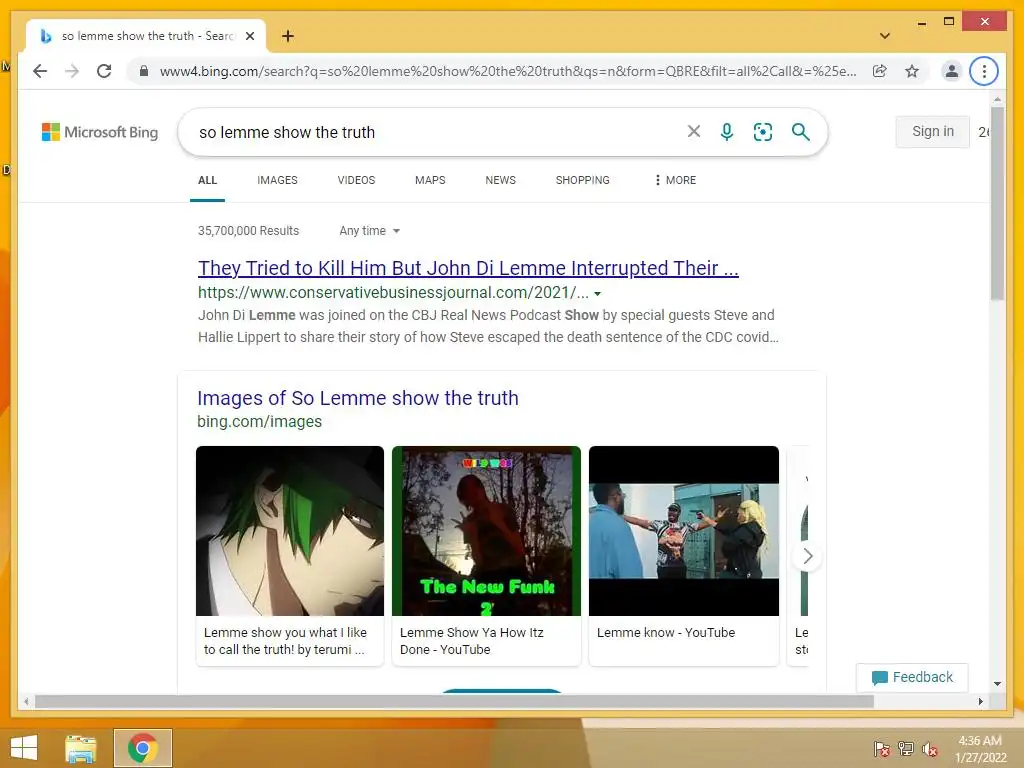
Task: Switch to the SHOPPING tab
Action: [583, 180]
